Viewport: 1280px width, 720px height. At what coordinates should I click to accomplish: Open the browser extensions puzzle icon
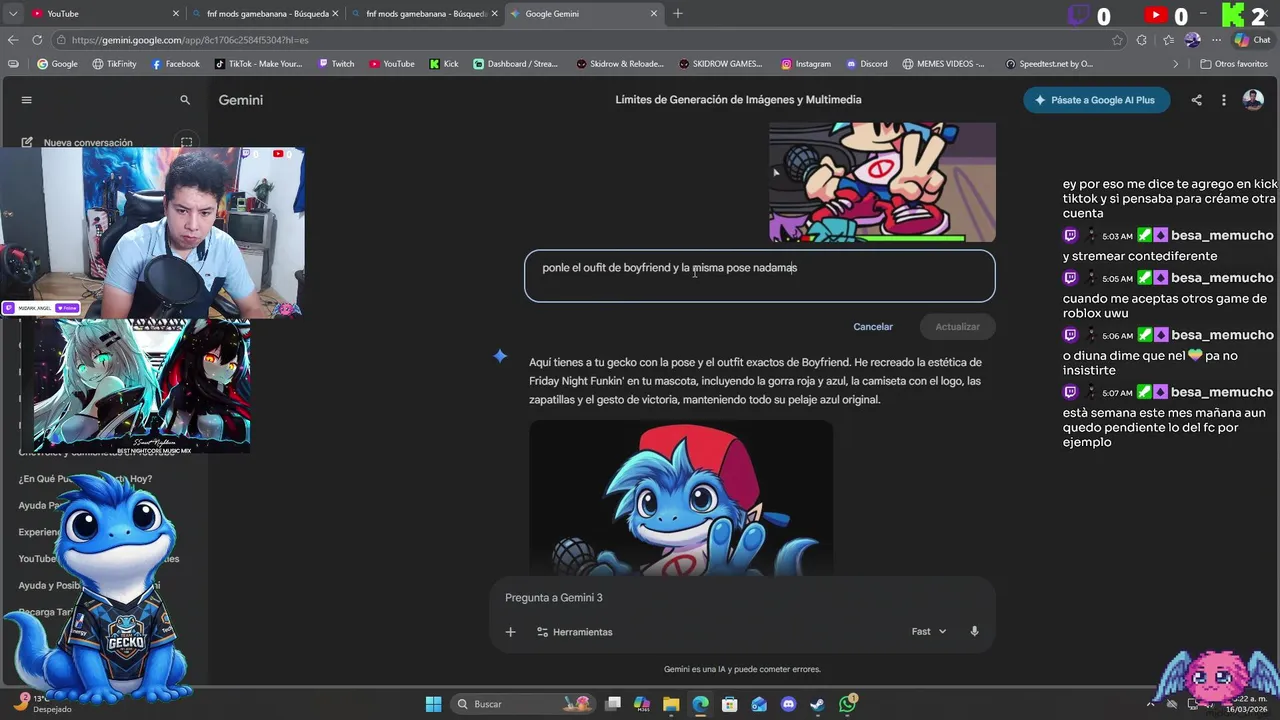click(1142, 40)
